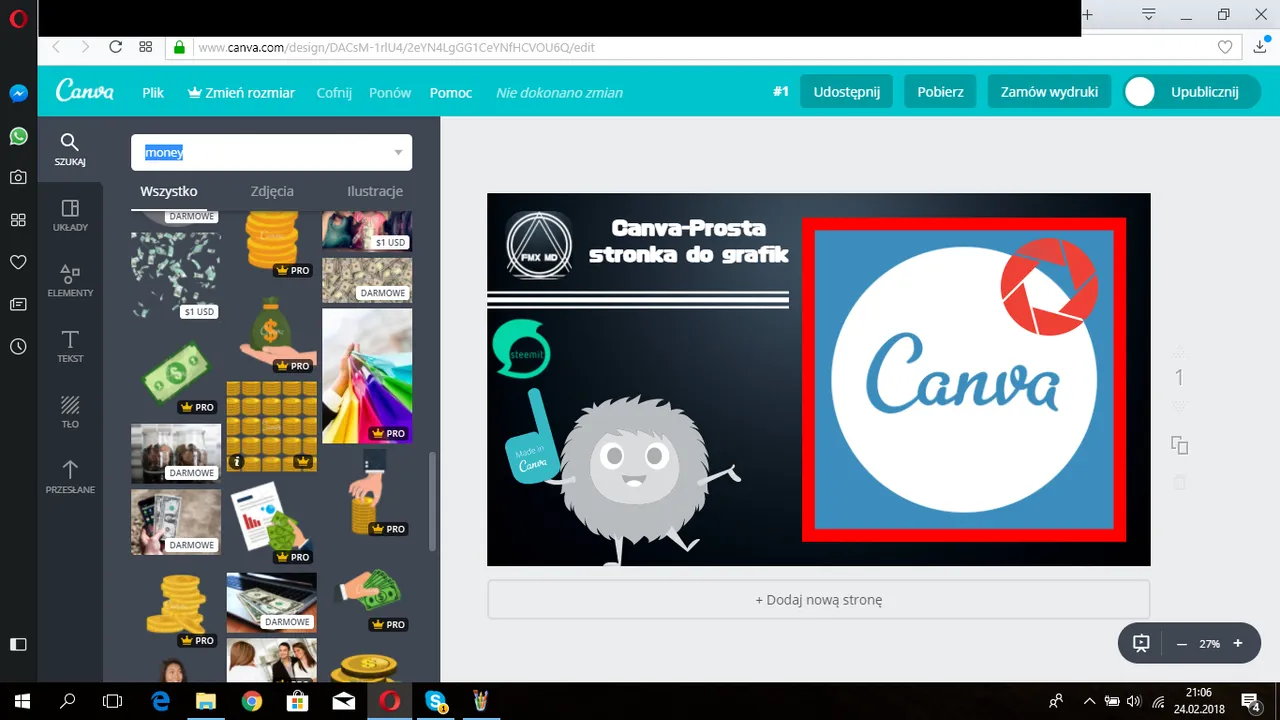Move page up arrow

click(x=1179, y=352)
